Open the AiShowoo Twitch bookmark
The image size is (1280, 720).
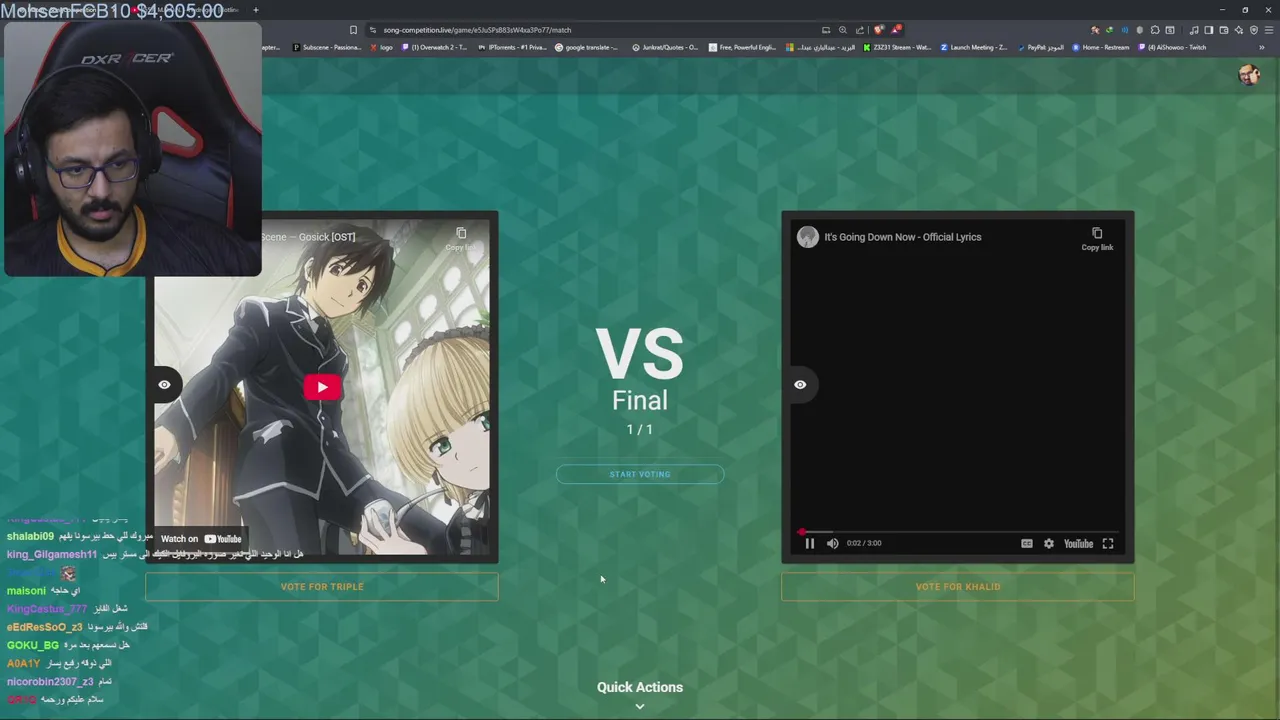coord(1172,47)
